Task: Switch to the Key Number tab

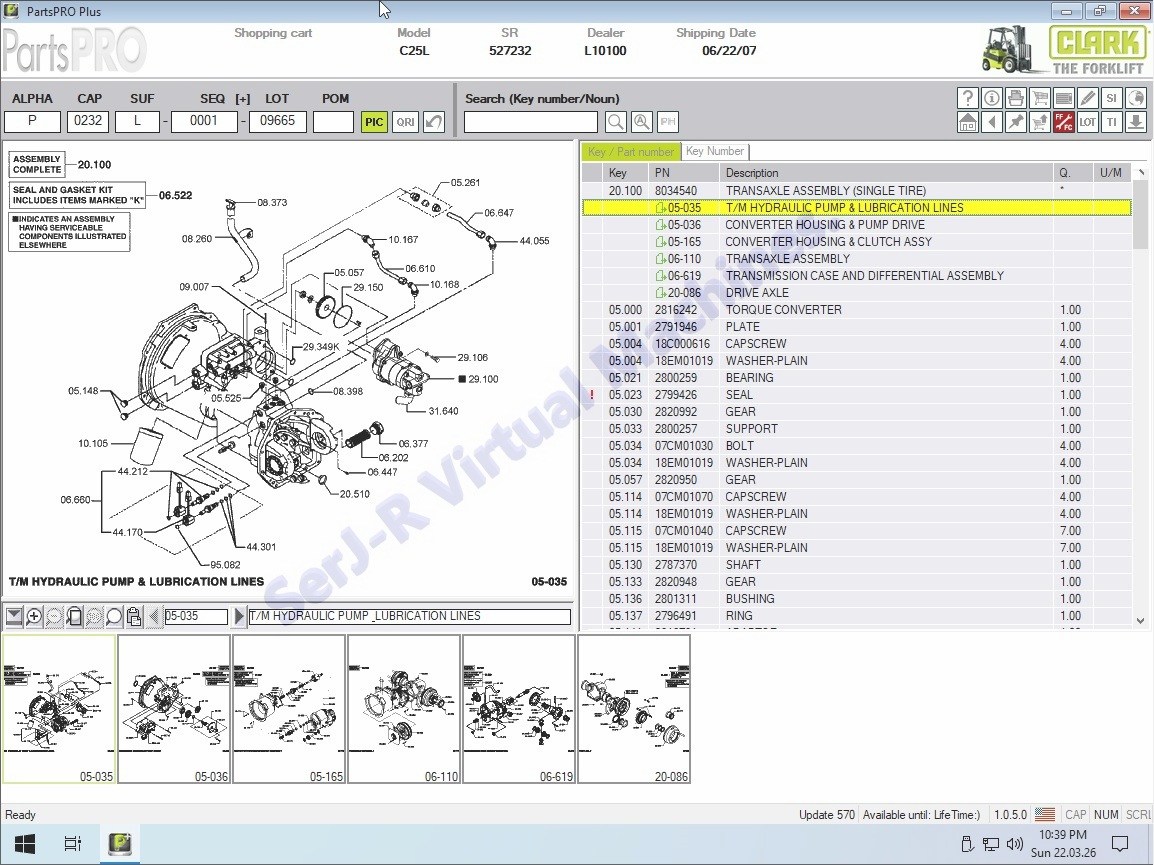Action: point(715,151)
